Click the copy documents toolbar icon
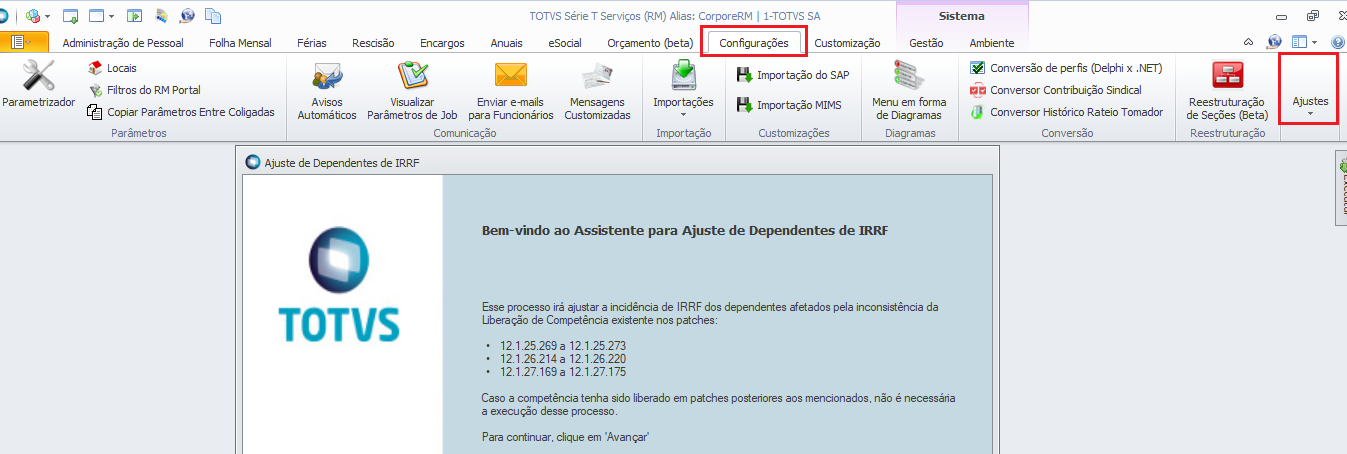This screenshot has width=1347, height=454. click(213, 16)
